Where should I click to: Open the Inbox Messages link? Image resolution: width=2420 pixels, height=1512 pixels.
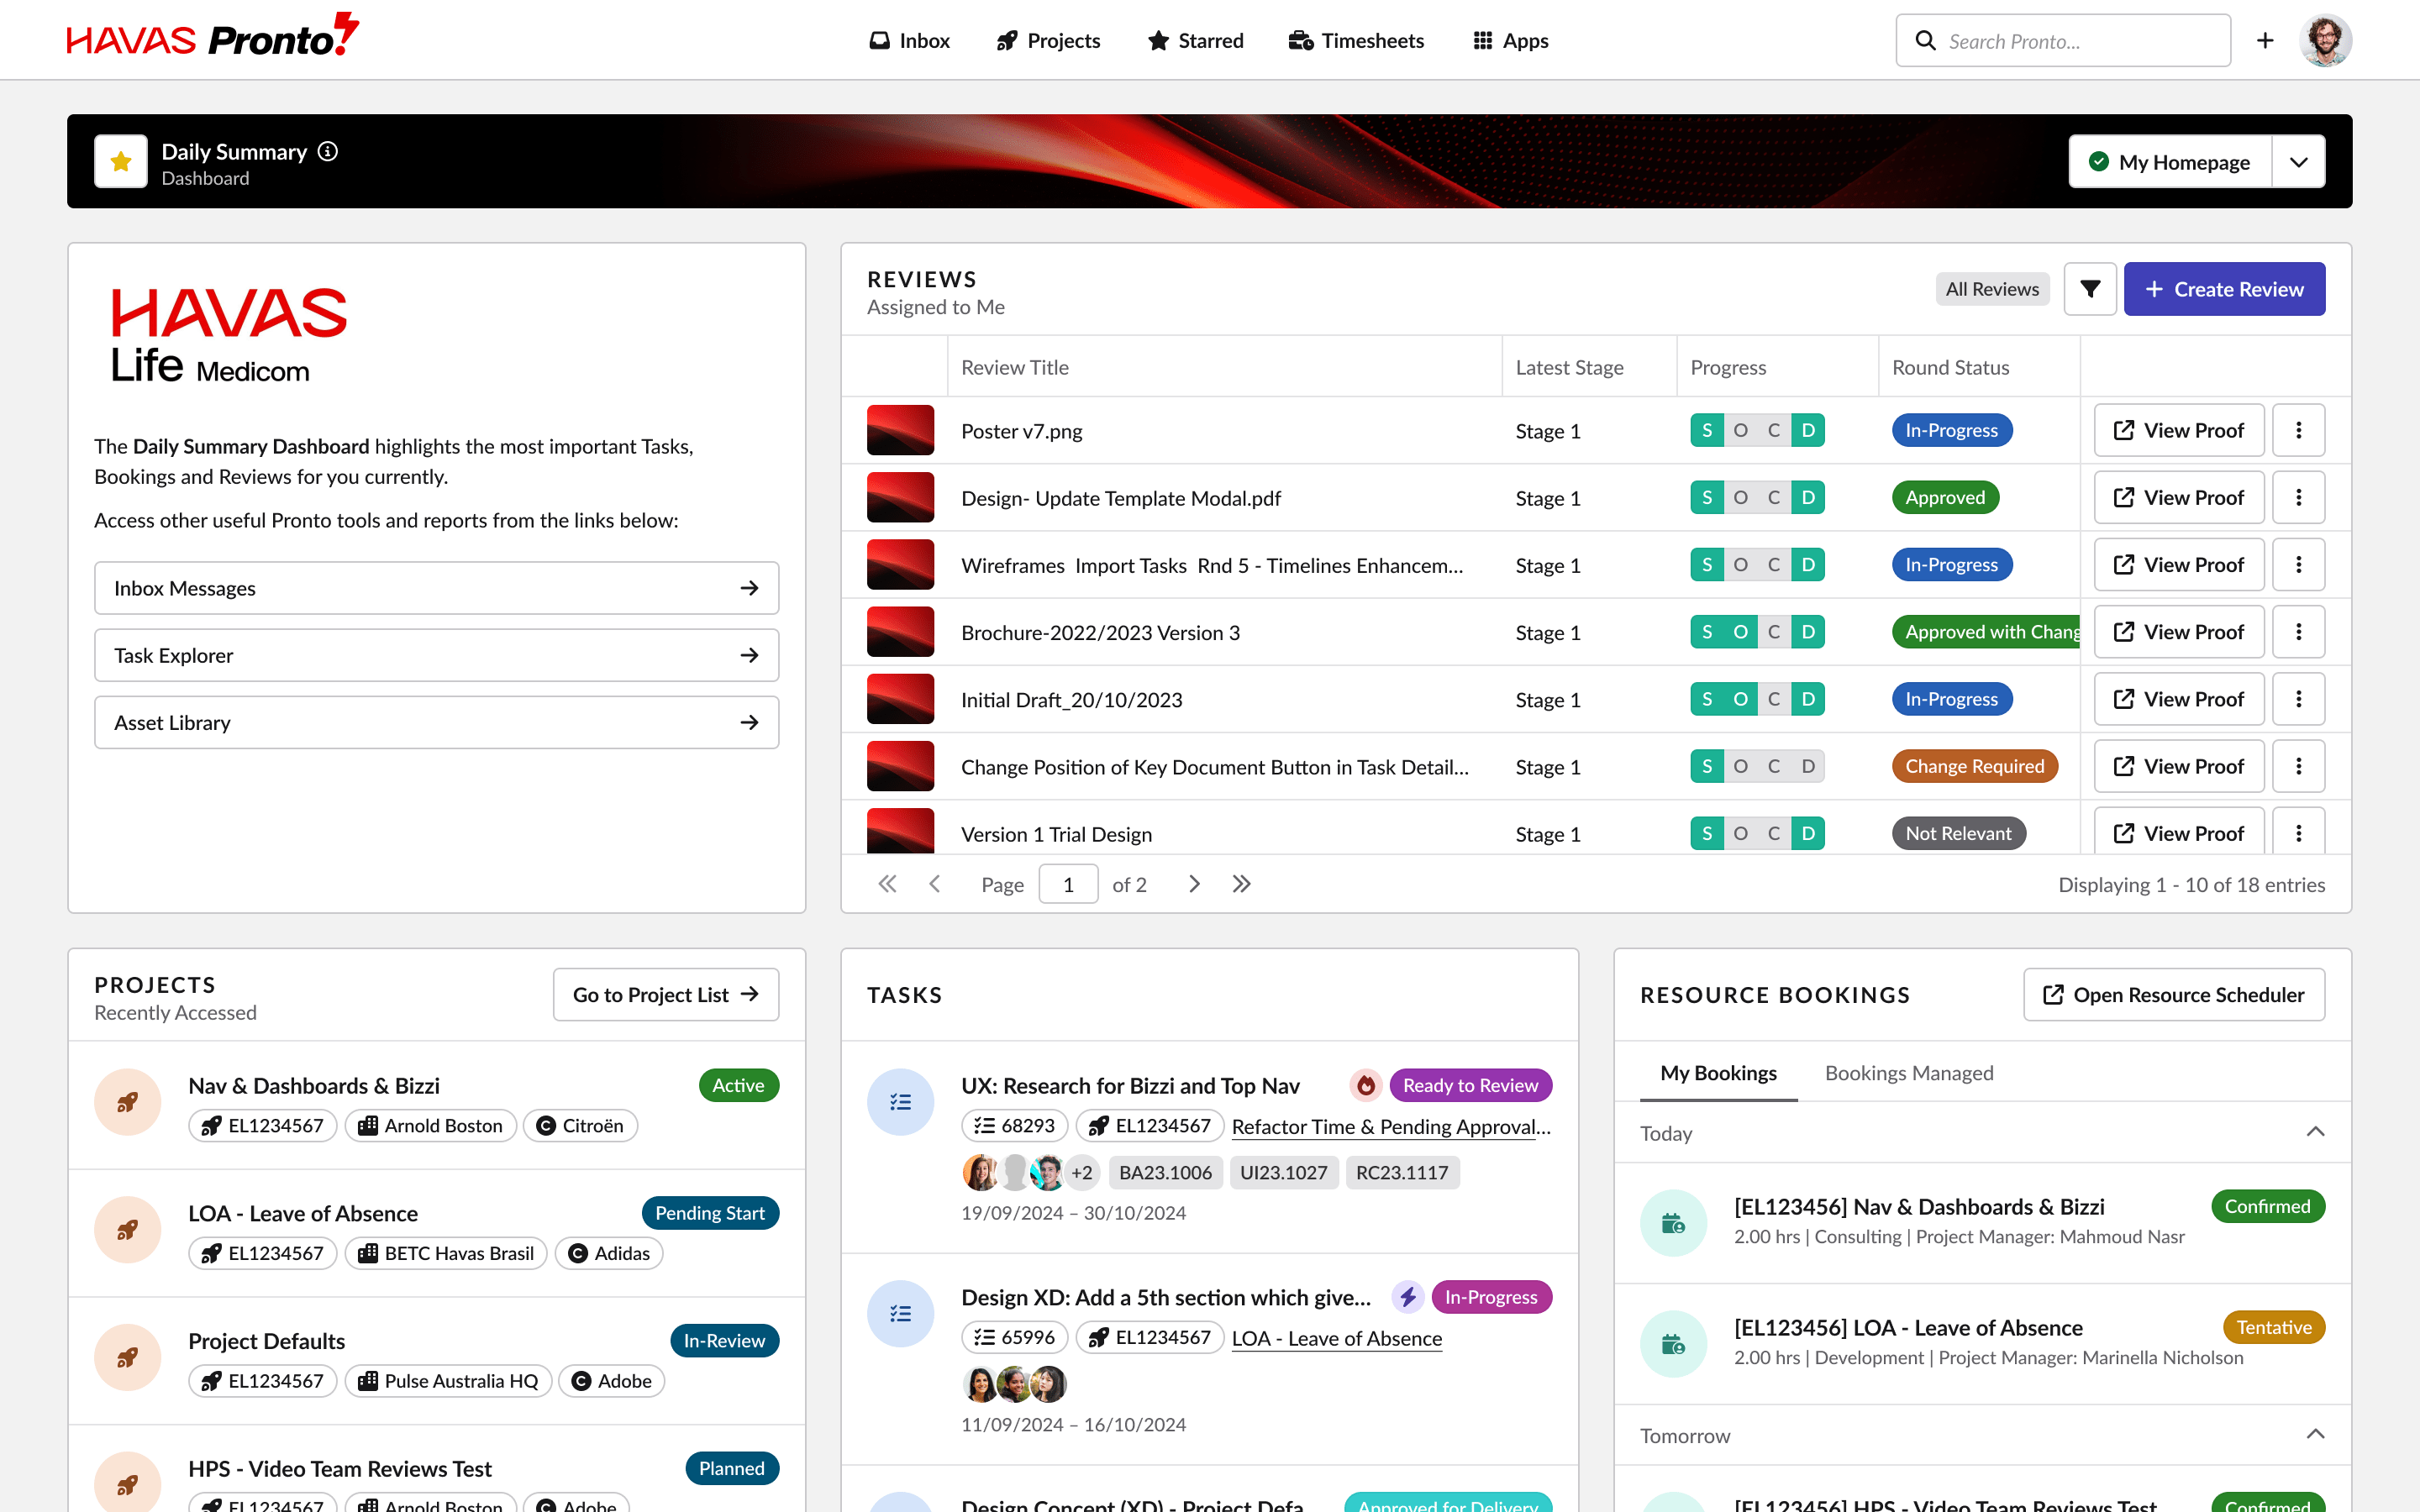(436, 588)
